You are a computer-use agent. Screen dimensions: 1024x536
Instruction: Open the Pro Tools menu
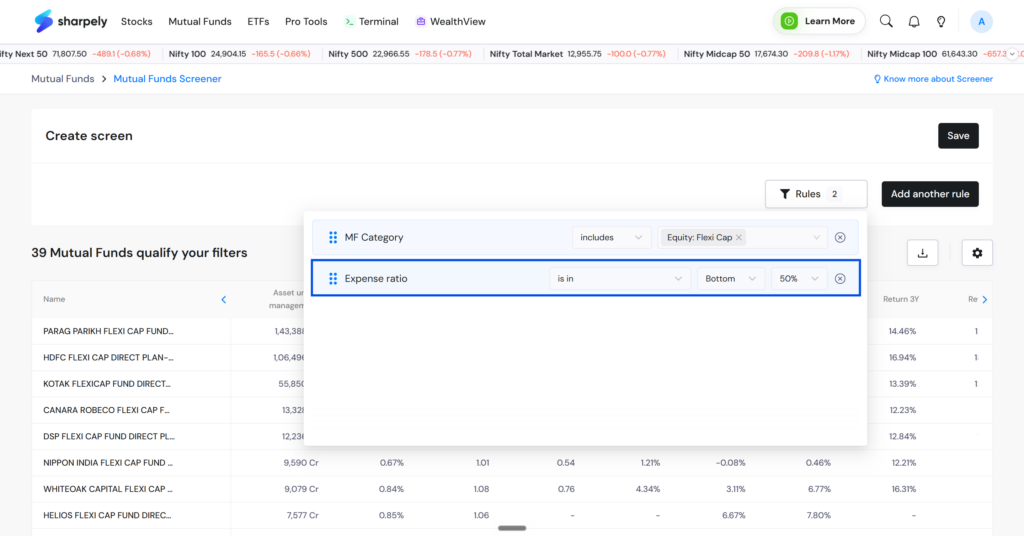306,22
